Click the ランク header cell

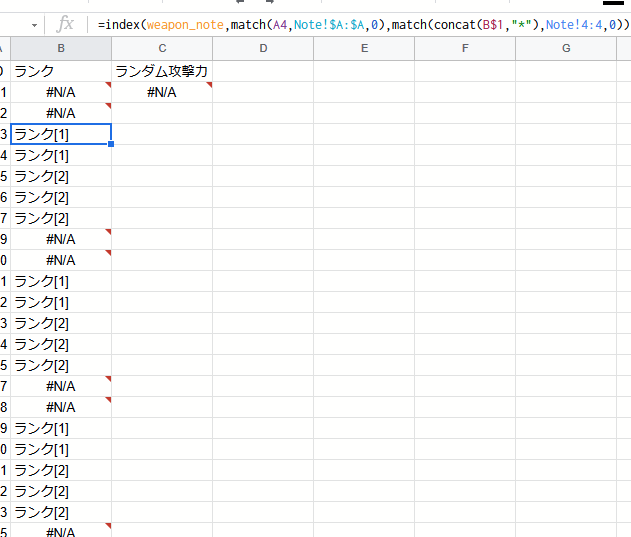61,71
